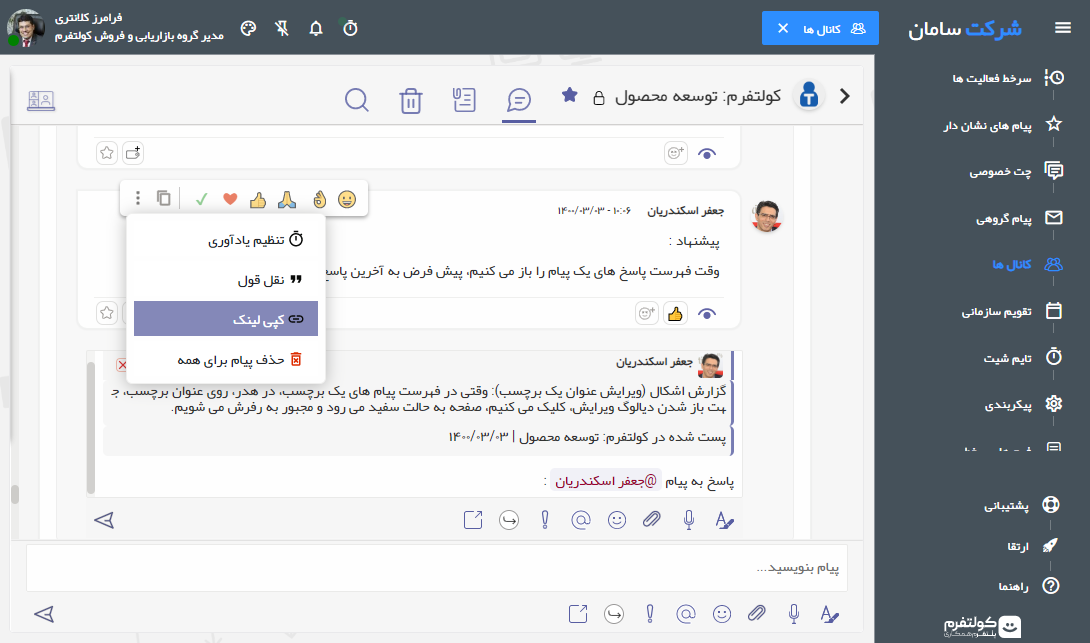Attach file in bottom message toolbar
Viewport: 1090px width, 643px height.
click(756, 613)
